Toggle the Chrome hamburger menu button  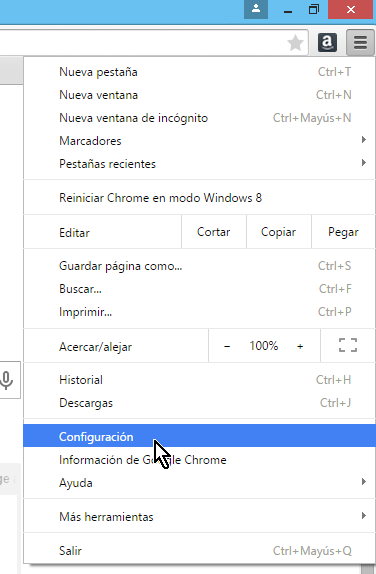pos(360,43)
